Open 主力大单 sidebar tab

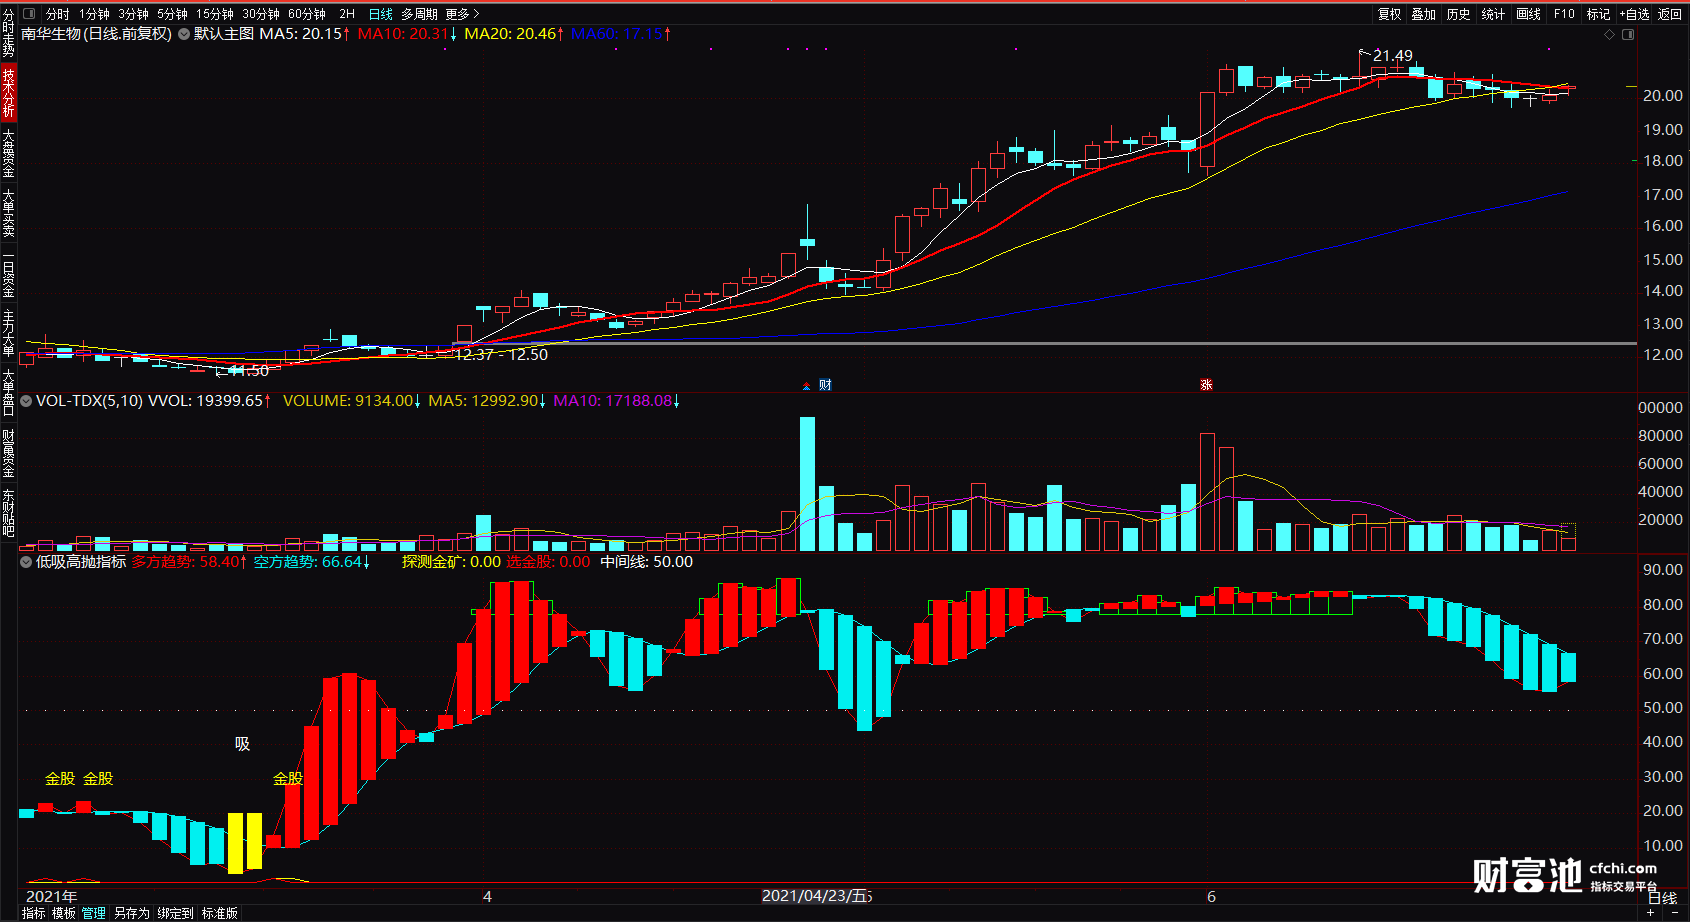pyautogui.click(x=8, y=332)
